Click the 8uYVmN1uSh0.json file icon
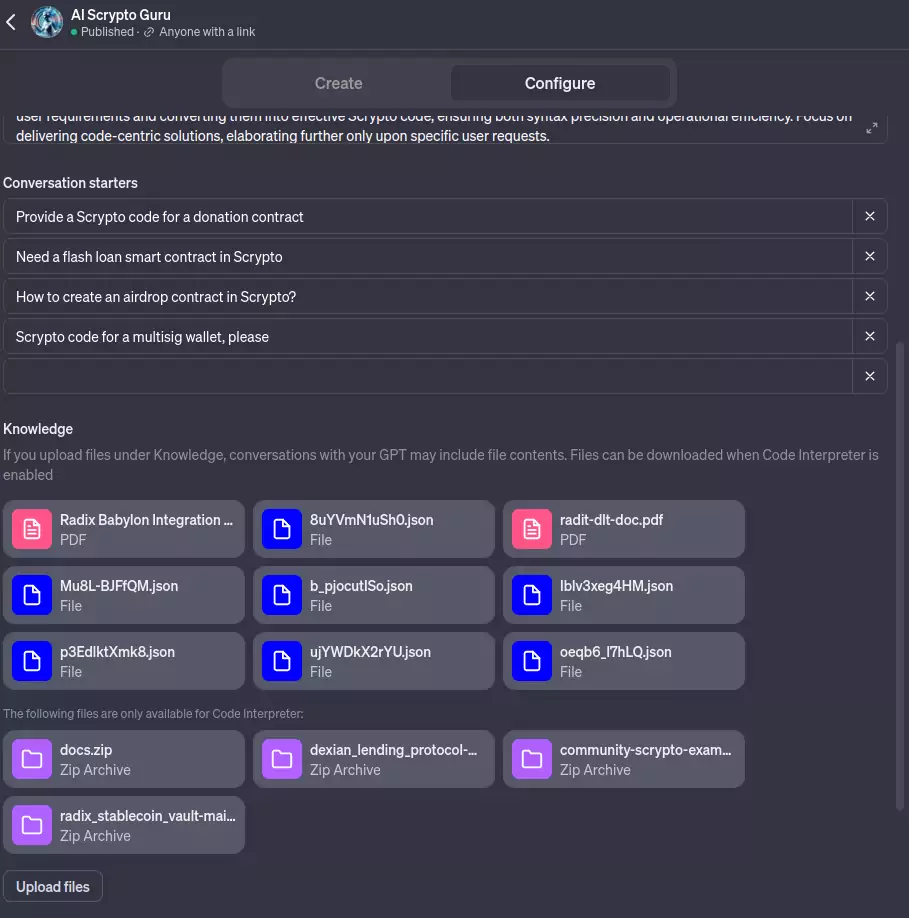This screenshot has width=909, height=918. (x=282, y=529)
